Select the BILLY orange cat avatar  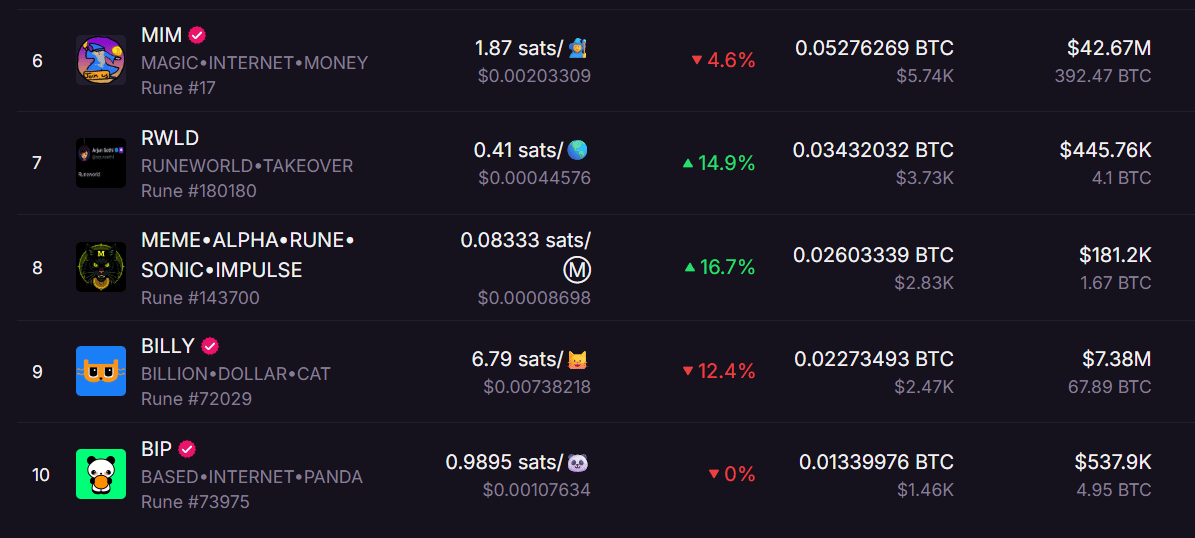101,371
